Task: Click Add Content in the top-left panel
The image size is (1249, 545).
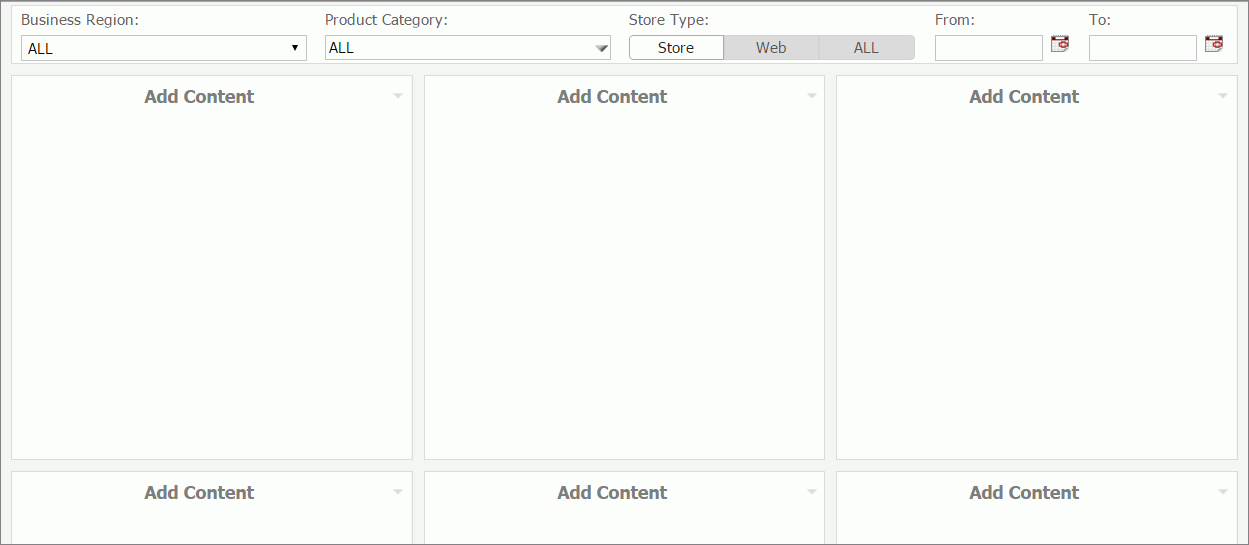Action: 199,97
